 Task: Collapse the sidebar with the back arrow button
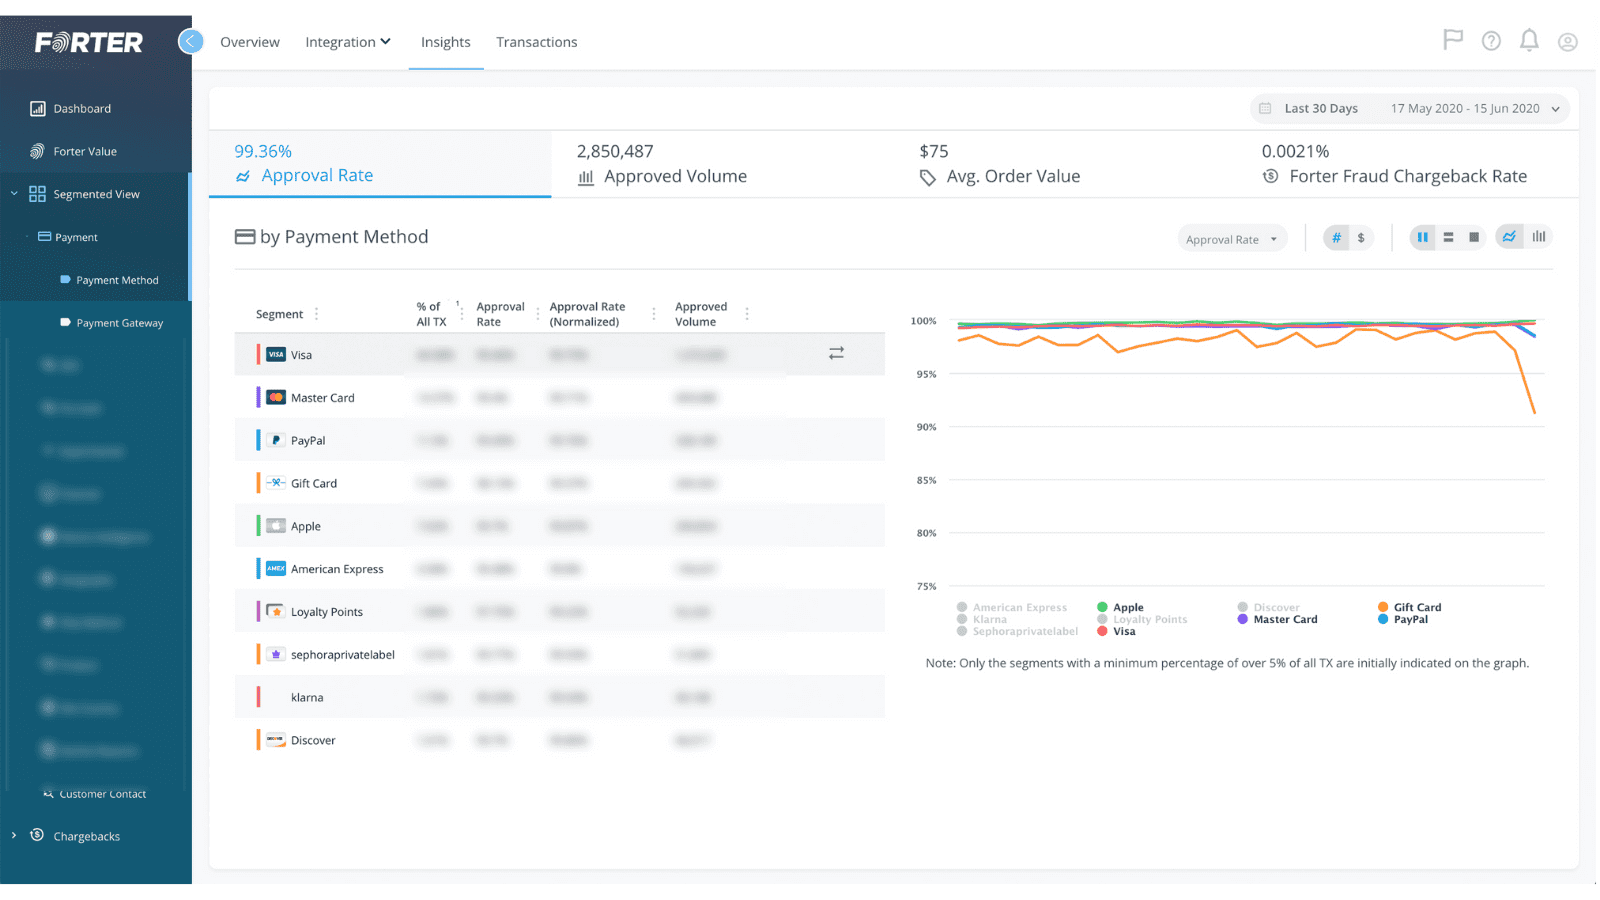coord(190,41)
